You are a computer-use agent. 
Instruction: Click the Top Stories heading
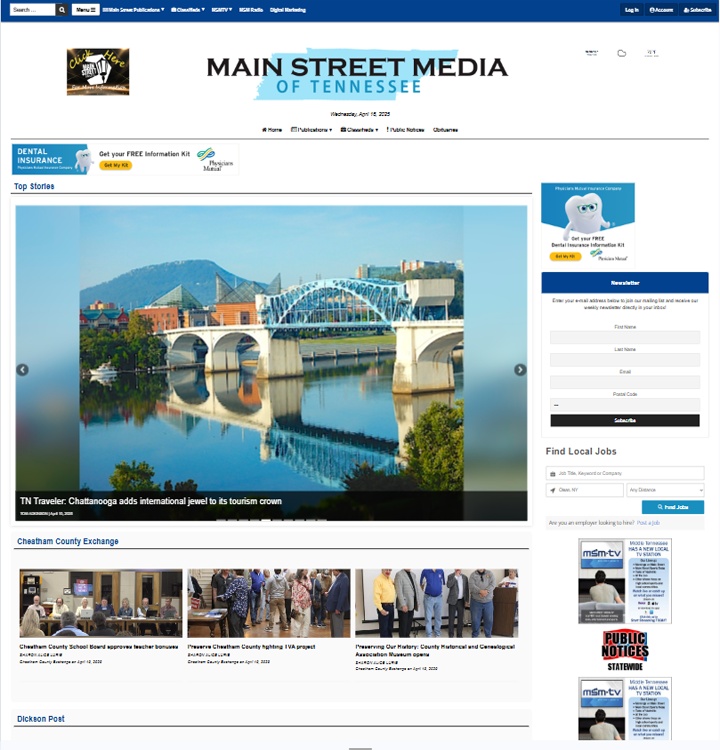pos(34,187)
